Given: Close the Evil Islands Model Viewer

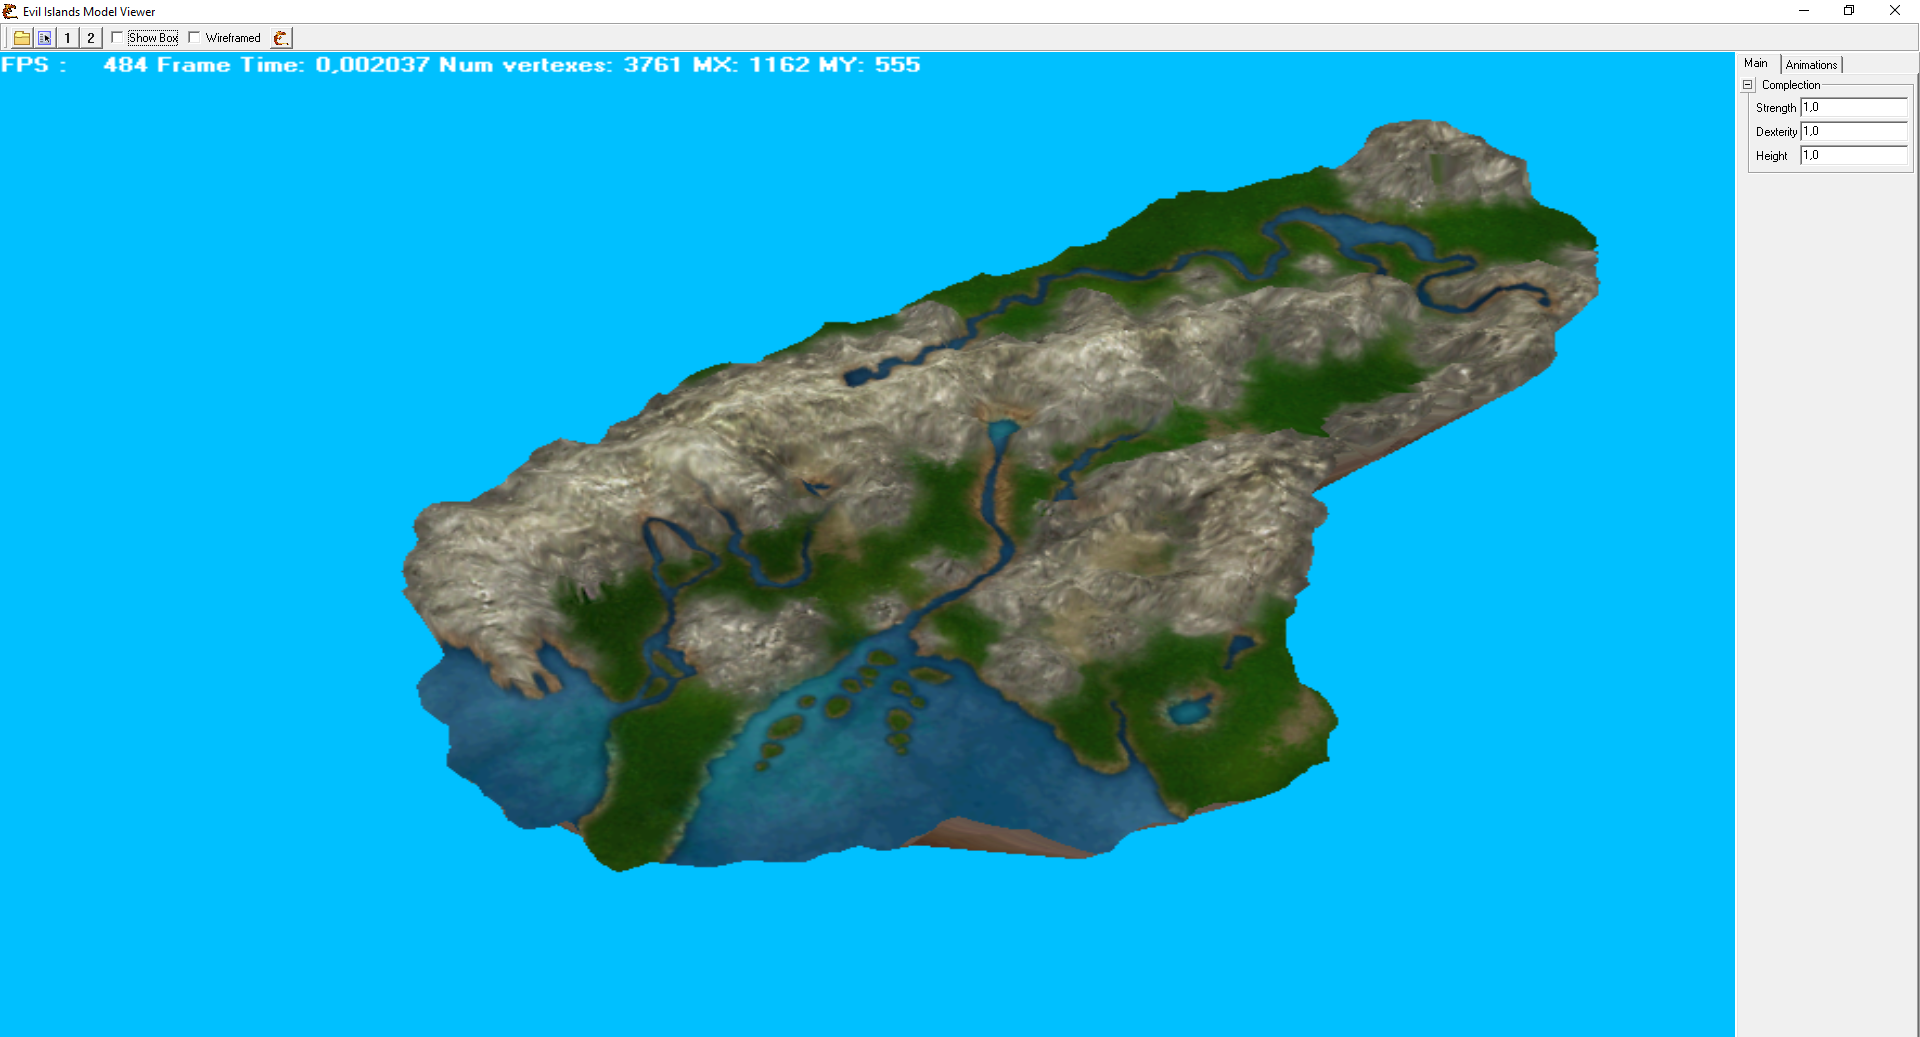Looking at the screenshot, I should [x=1895, y=11].
